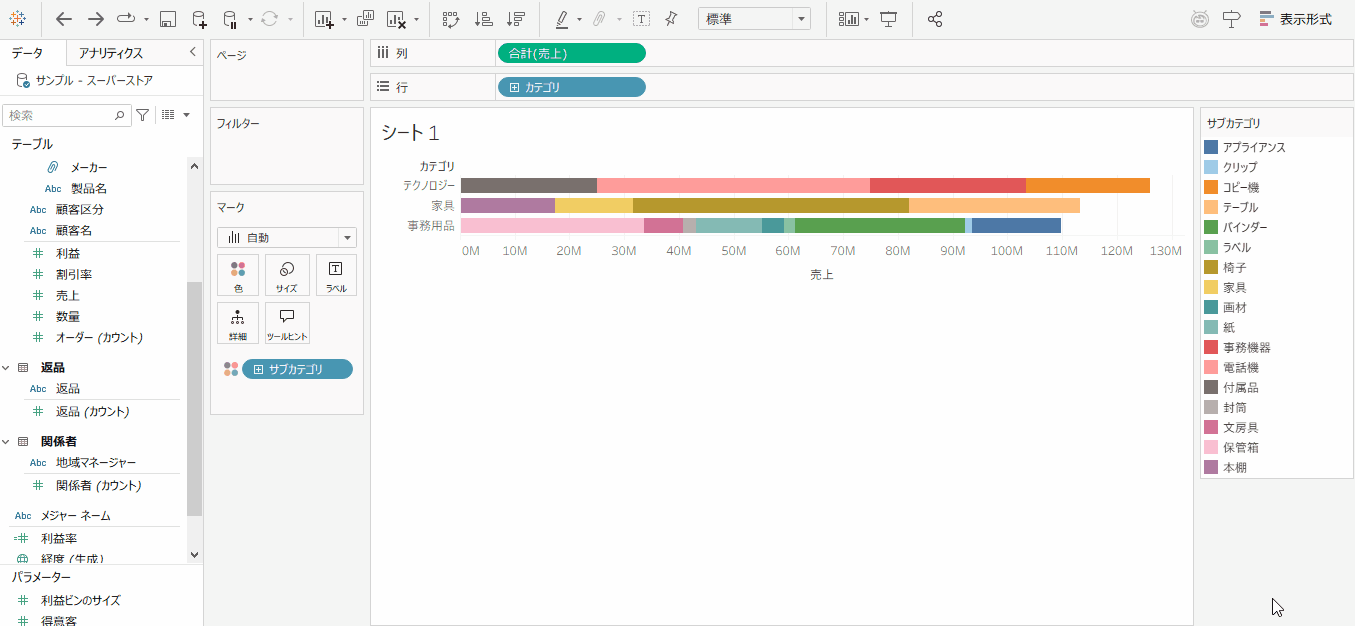Switch to the データ tab
This screenshot has width=1355, height=626.
point(27,53)
